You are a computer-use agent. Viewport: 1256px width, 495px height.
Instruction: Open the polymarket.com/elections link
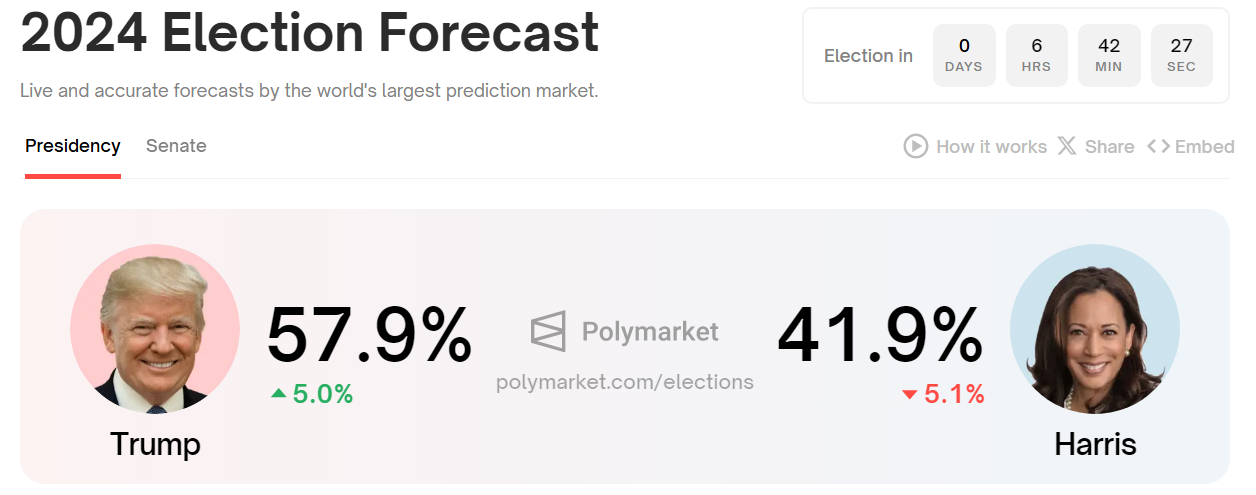coord(625,381)
